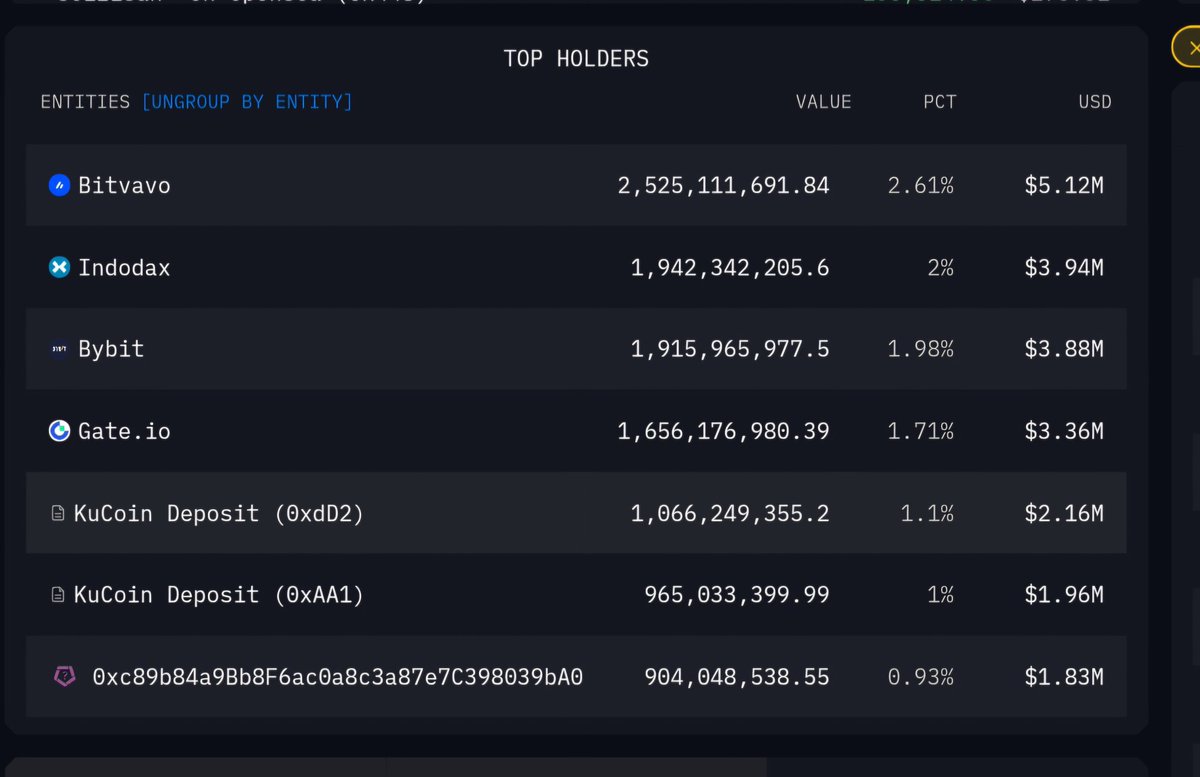The image size is (1200, 777).
Task: Click the 1.1% percentage cell
Action: click(x=927, y=514)
